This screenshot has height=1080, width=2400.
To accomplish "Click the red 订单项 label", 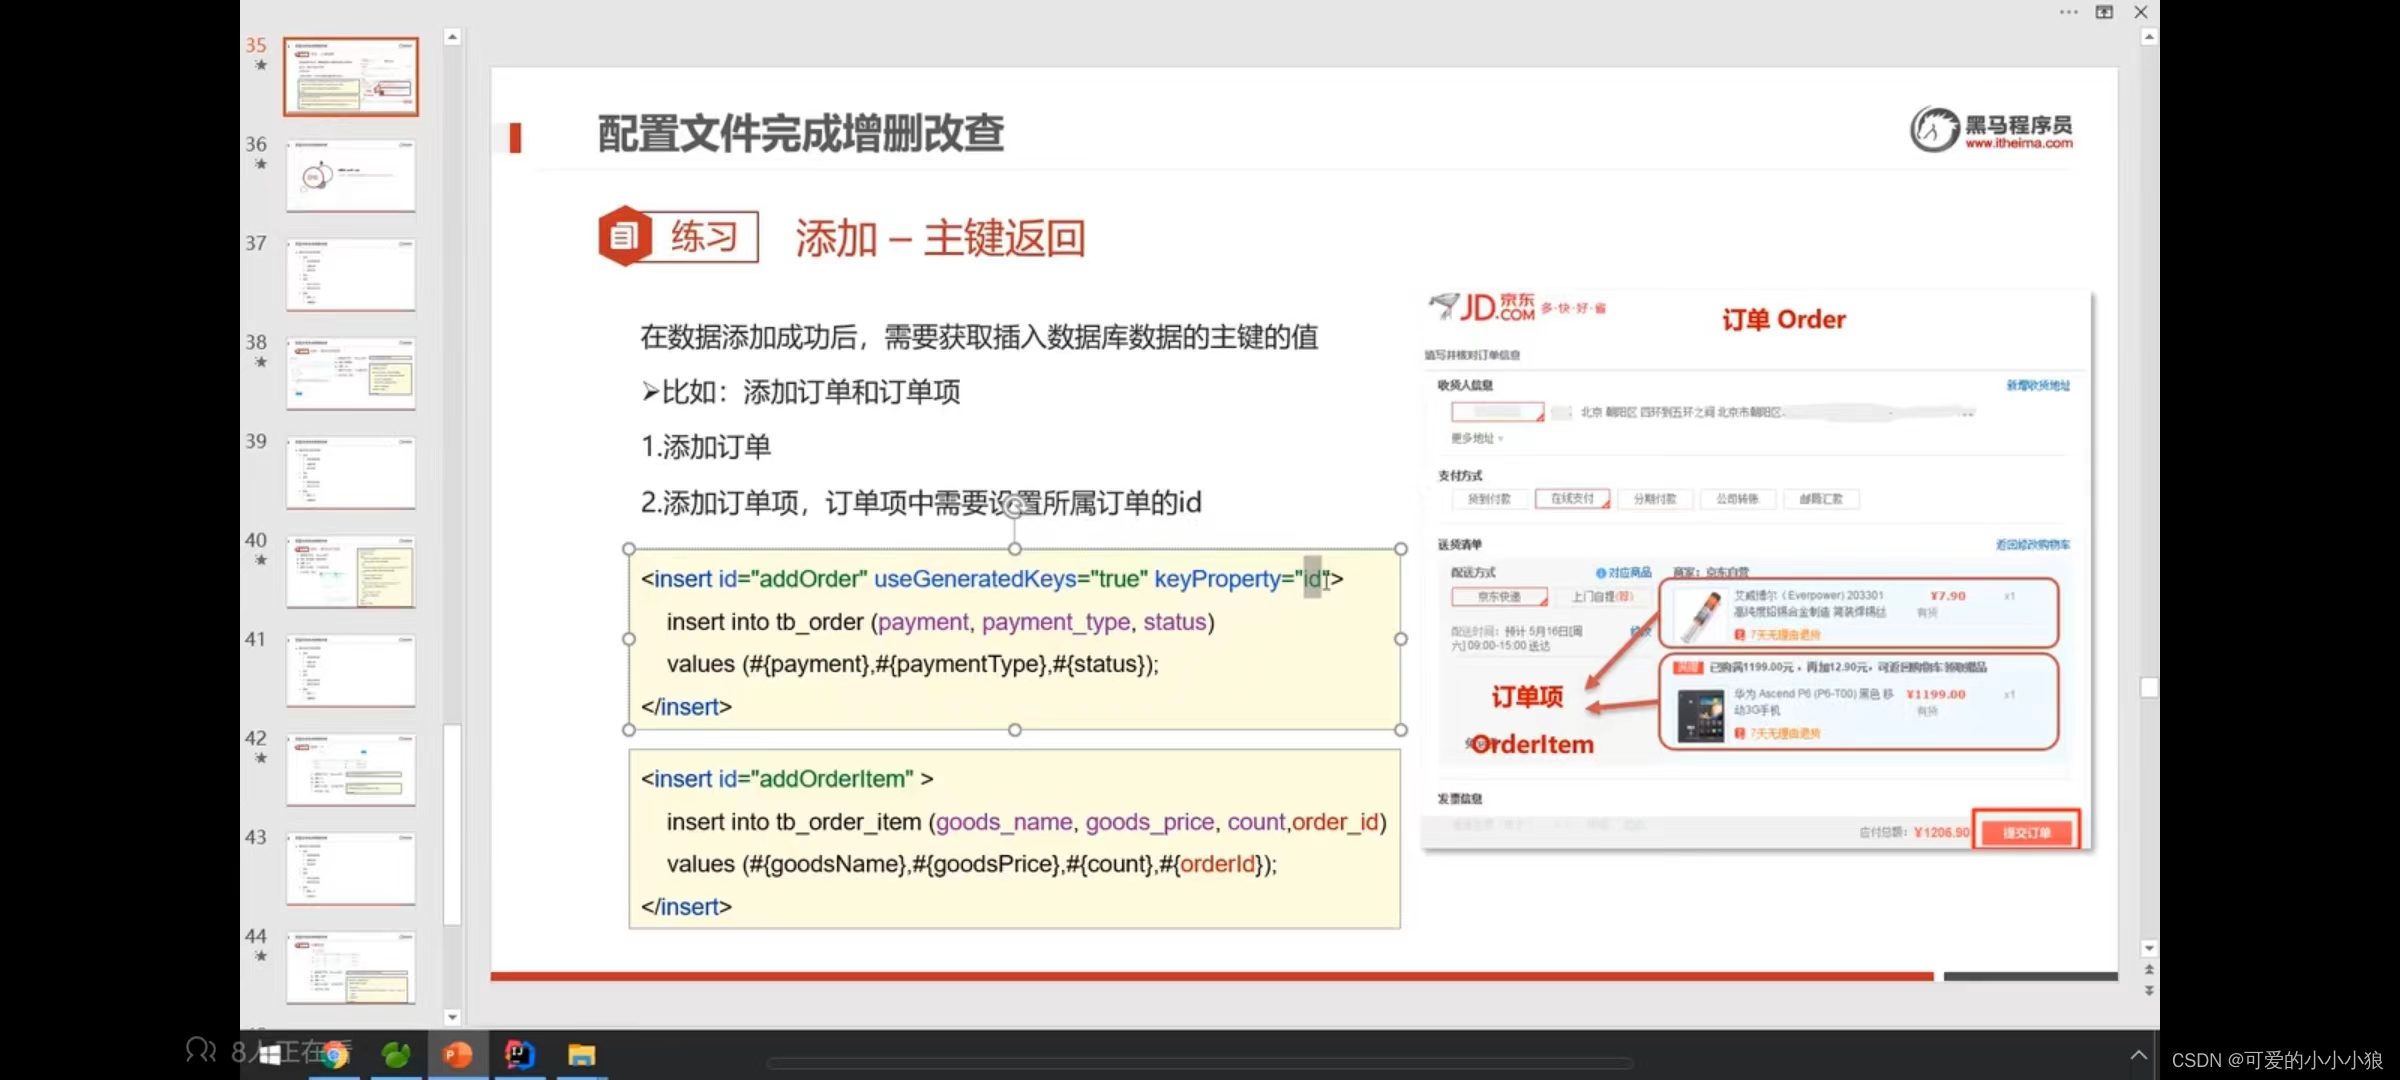I will point(1527,697).
